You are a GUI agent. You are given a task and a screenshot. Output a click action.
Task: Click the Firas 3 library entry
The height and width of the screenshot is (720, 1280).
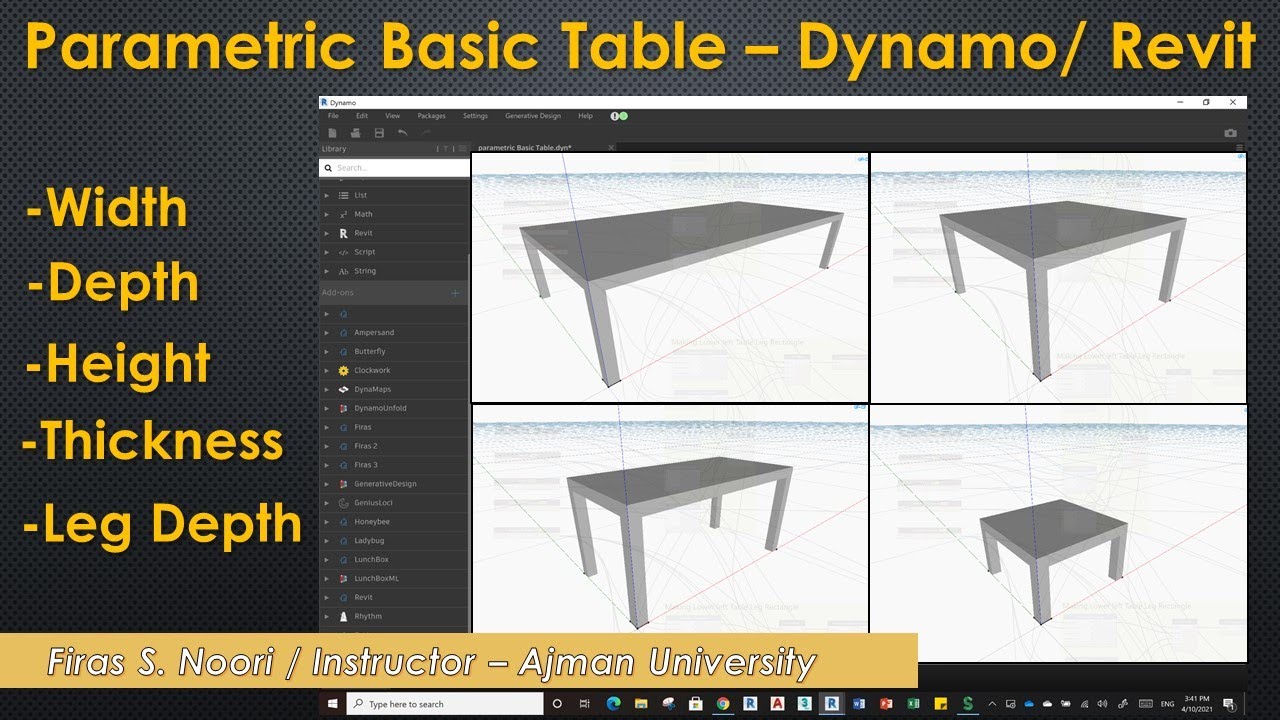394,465
